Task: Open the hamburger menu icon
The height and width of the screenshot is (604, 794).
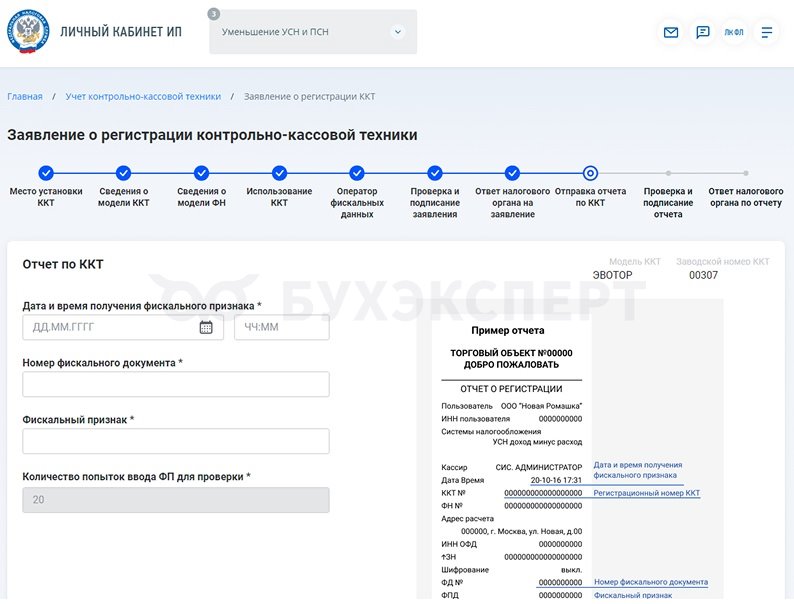Action: click(x=767, y=32)
